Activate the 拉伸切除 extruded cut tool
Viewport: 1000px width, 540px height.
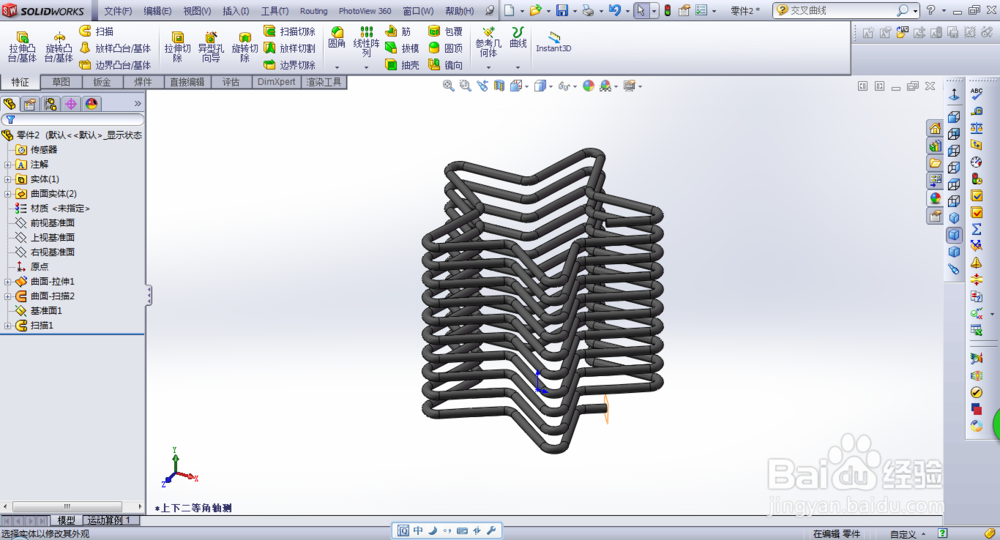click(x=177, y=47)
